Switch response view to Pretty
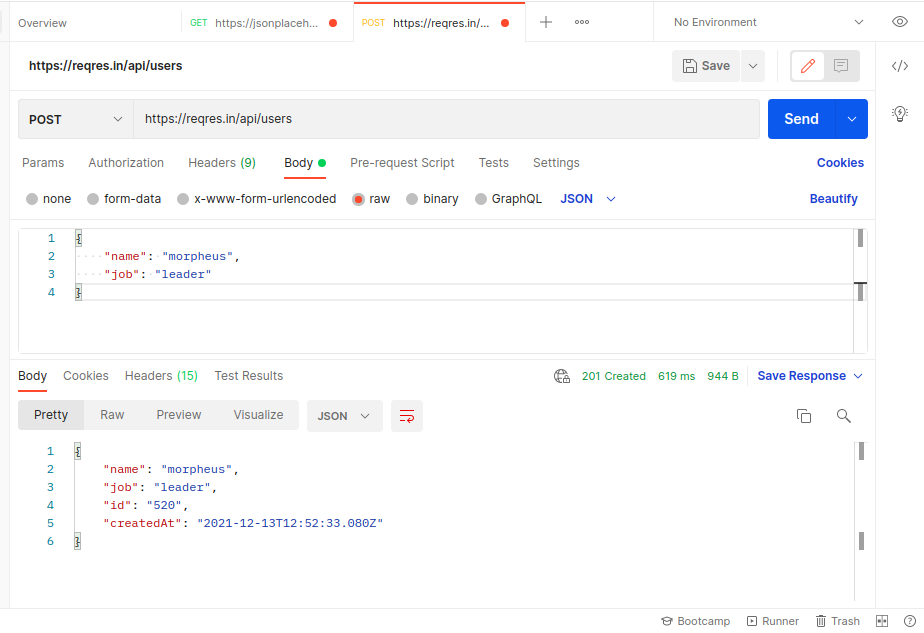 51,415
